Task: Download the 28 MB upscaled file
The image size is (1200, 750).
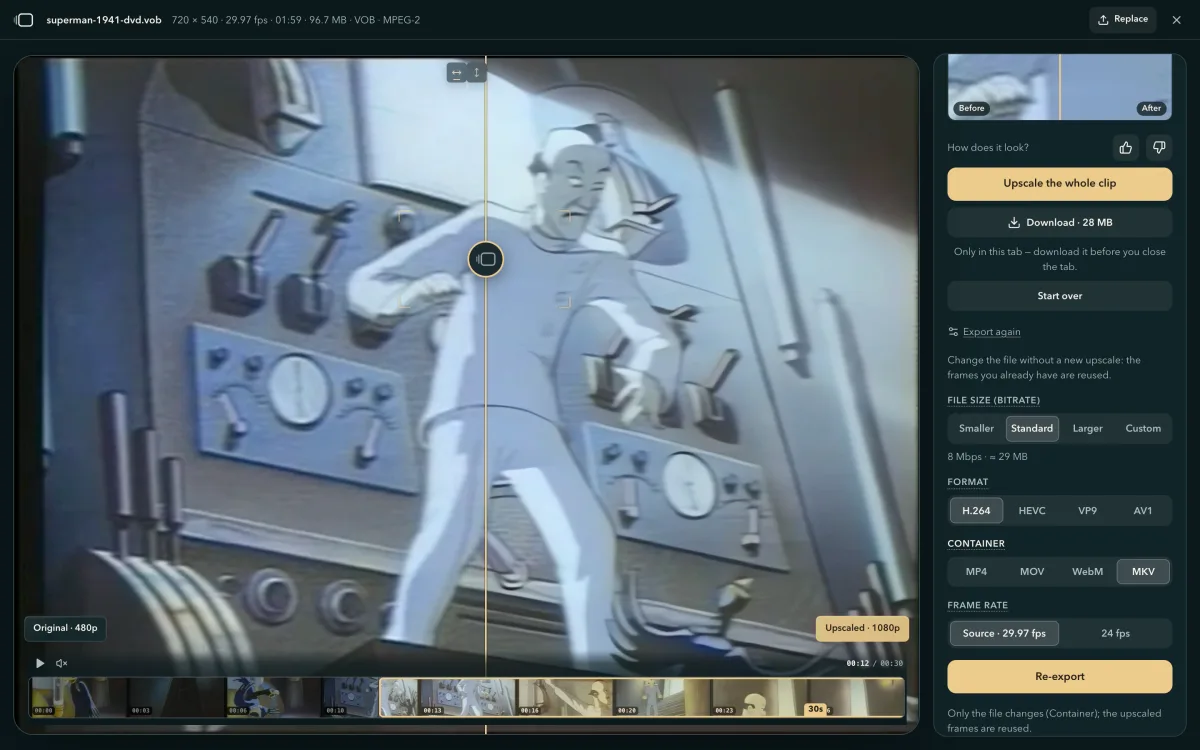Action: point(1060,222)
